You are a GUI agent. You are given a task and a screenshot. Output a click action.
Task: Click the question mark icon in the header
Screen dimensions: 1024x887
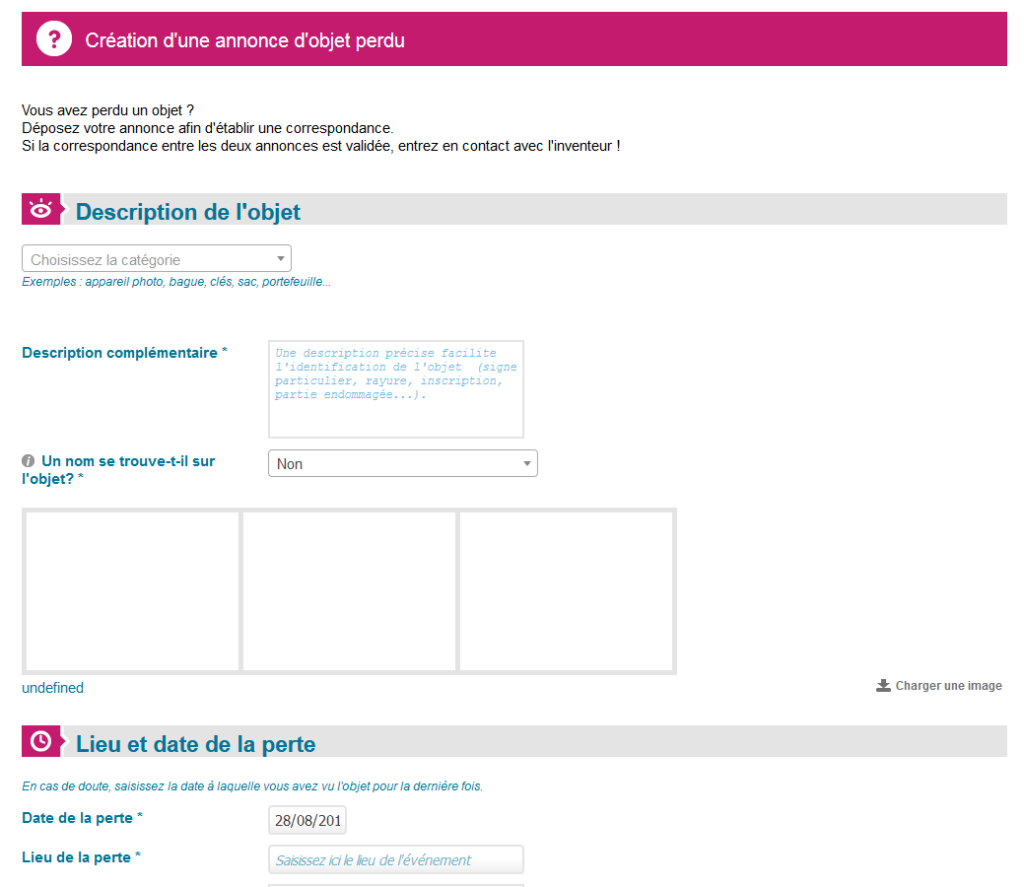click(x=54, y=40)
